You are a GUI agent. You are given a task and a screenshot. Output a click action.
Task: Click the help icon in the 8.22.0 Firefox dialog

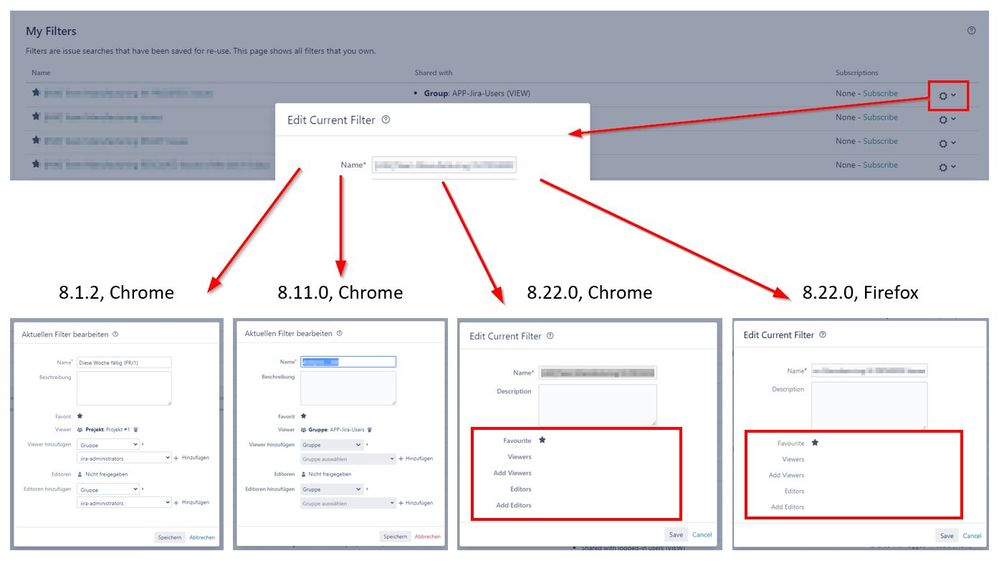(823, 334)
